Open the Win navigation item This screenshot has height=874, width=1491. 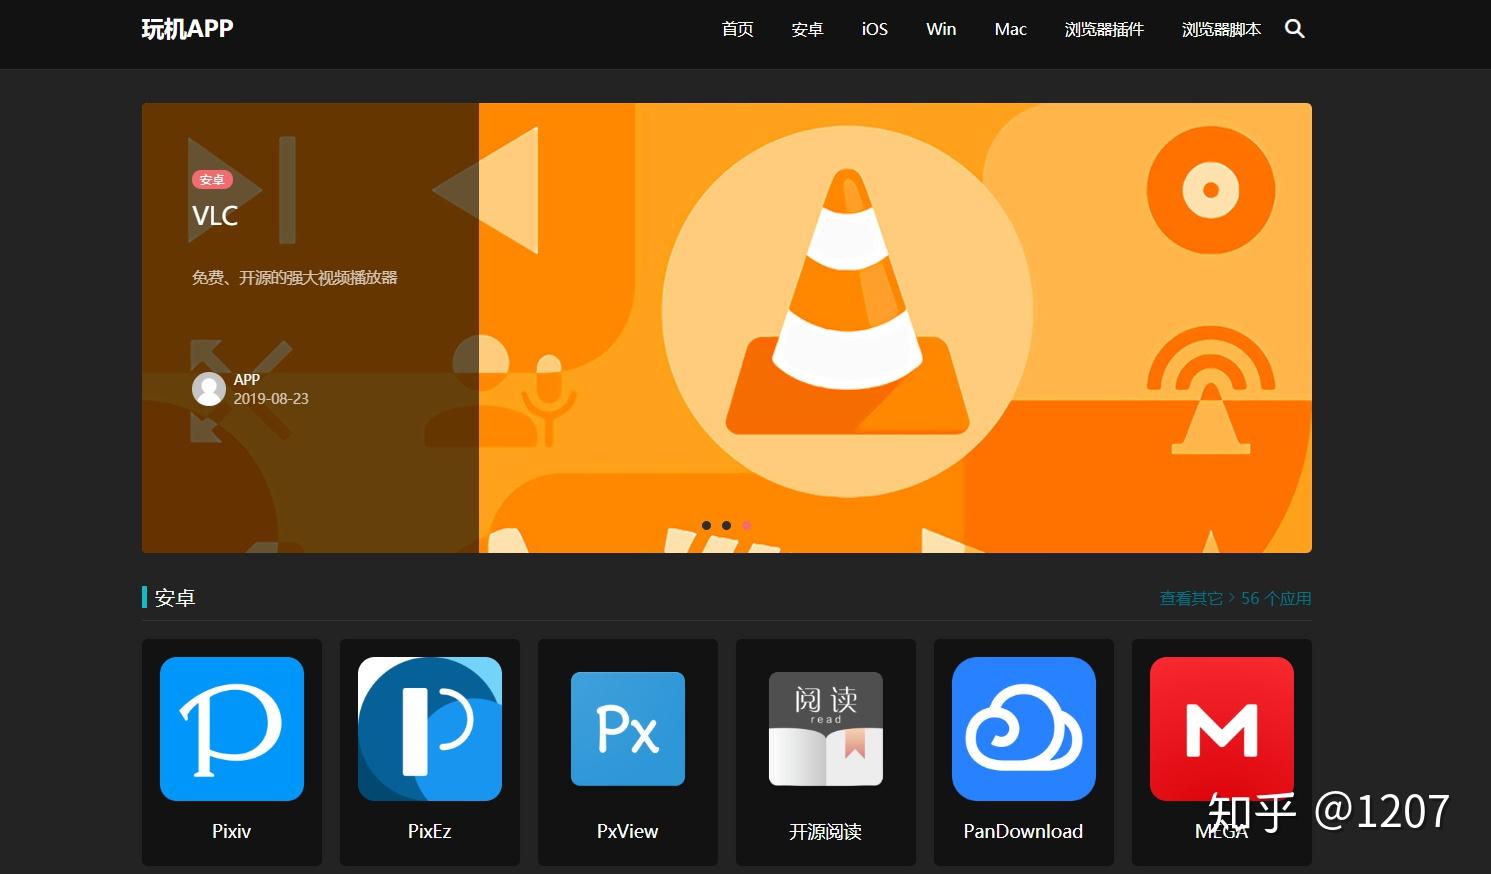(x=941, y=29)
